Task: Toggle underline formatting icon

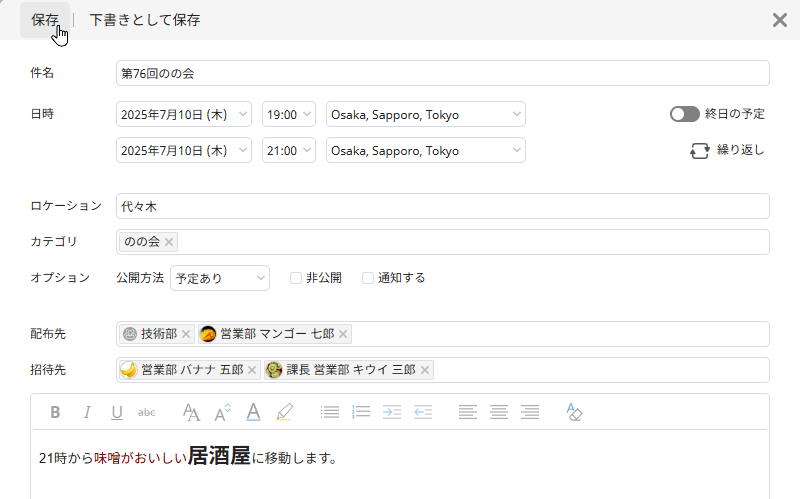Action: pyautogui.click(x=117, y=412)
